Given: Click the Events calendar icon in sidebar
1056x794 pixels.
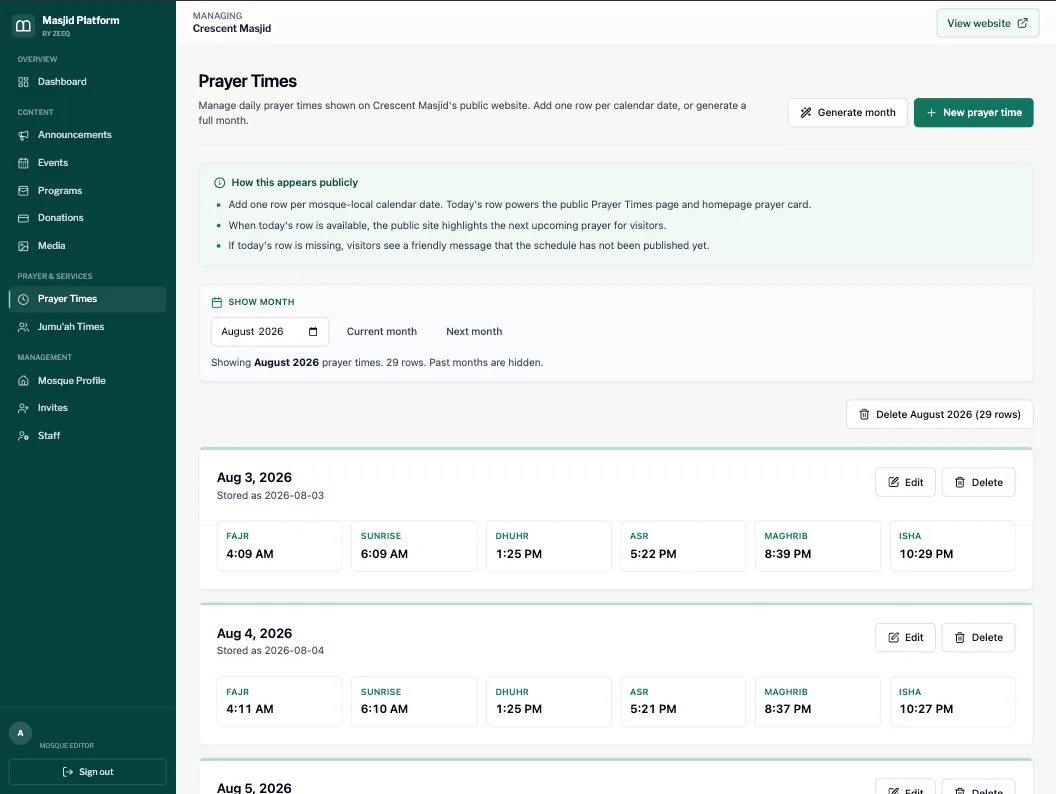Looking at the screenshot, I should pos(24,163).
